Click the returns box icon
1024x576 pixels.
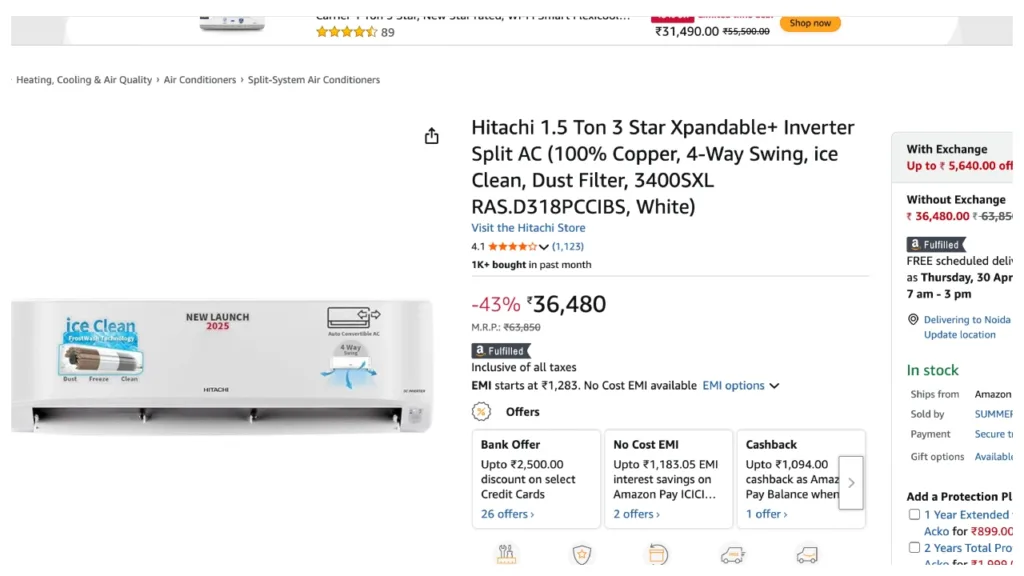658,555
